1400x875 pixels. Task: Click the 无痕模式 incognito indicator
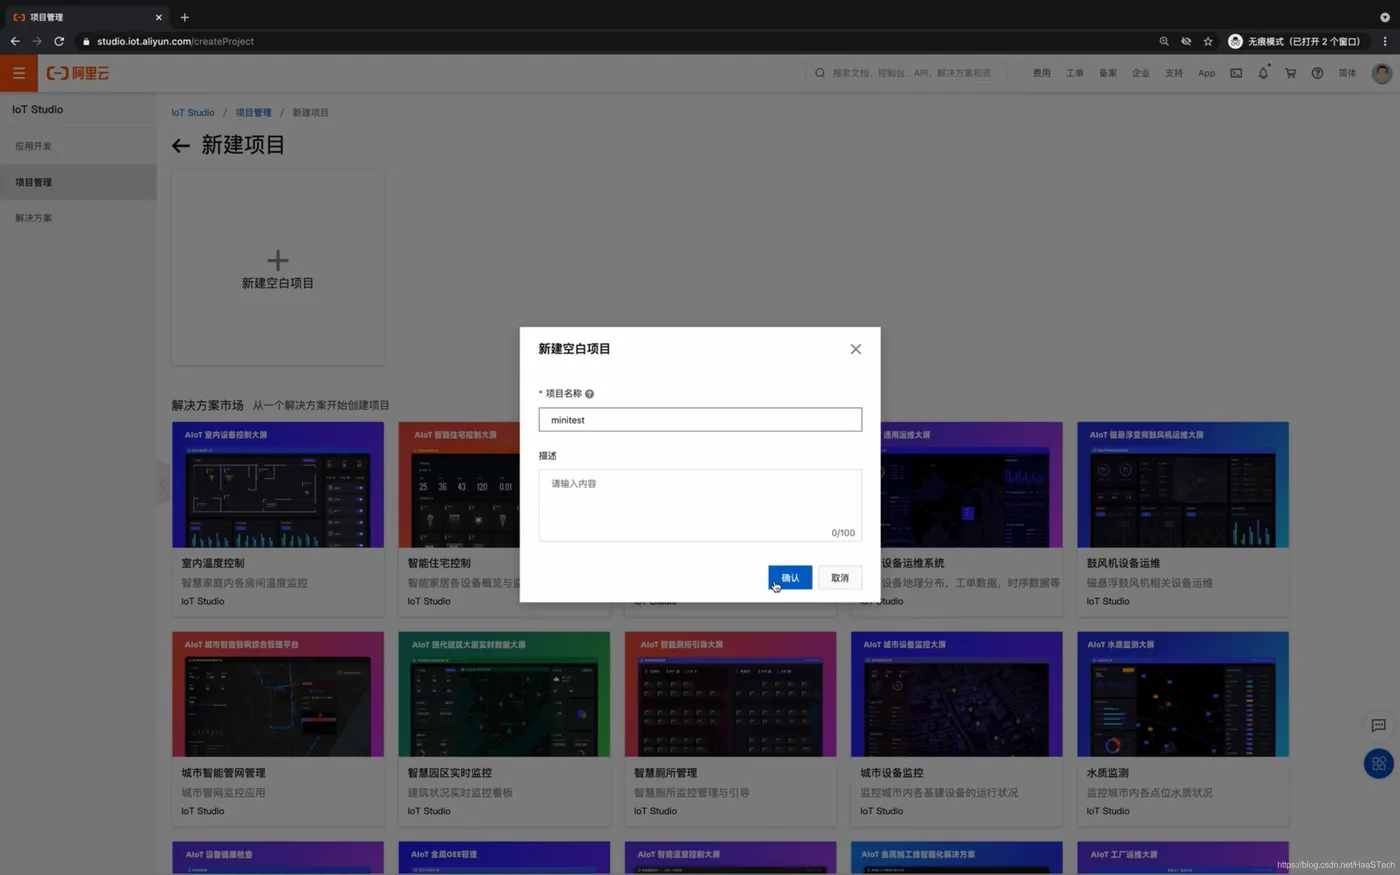1295,41
